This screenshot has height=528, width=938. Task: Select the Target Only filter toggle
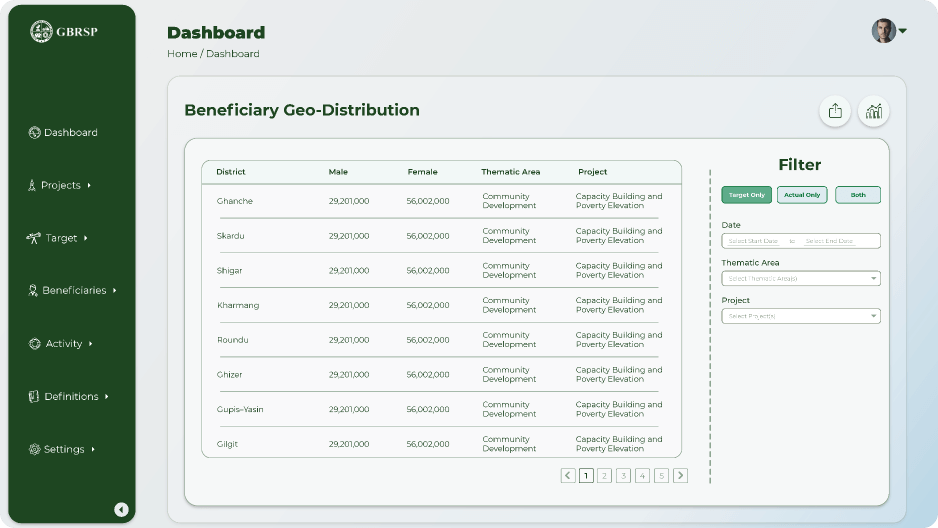(x=746, y=195)
